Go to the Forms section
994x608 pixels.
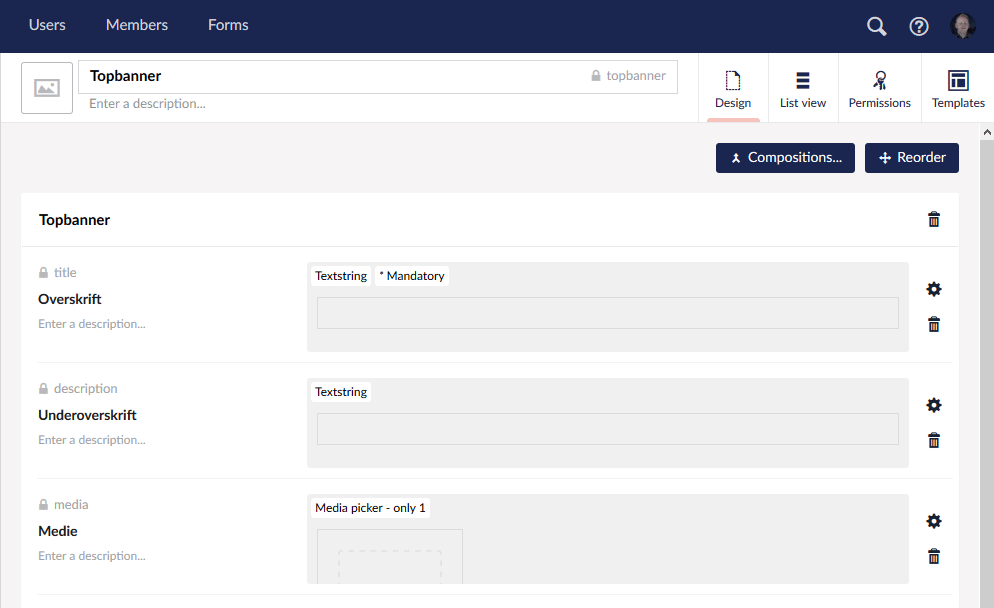228,25
